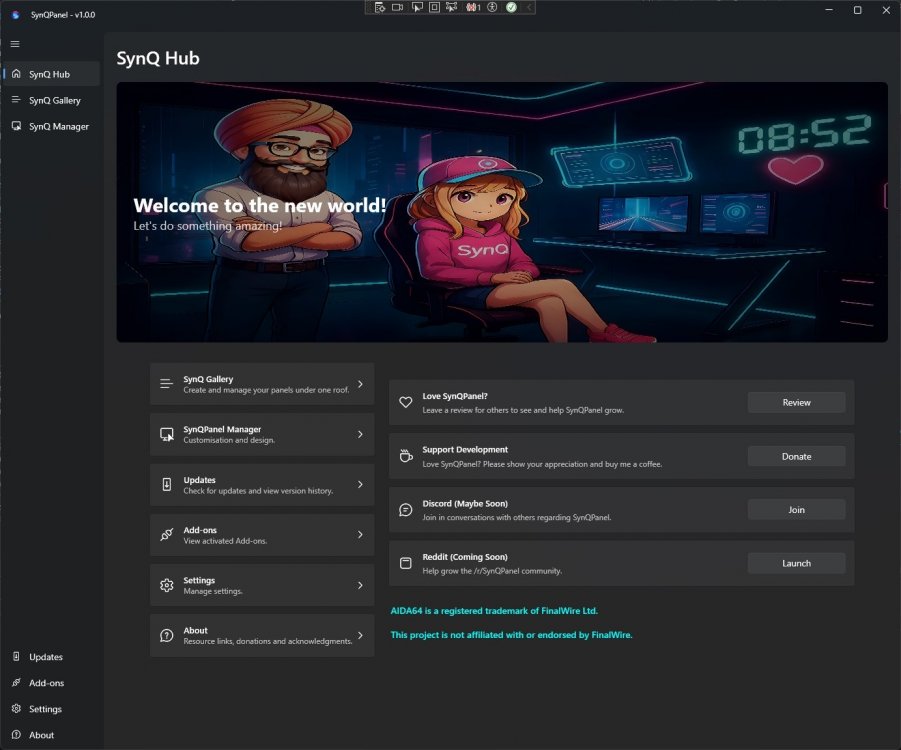Click the coffee cup Support Development icon
901x750 pixels.
pyautogui.click(x=405, y=456)
